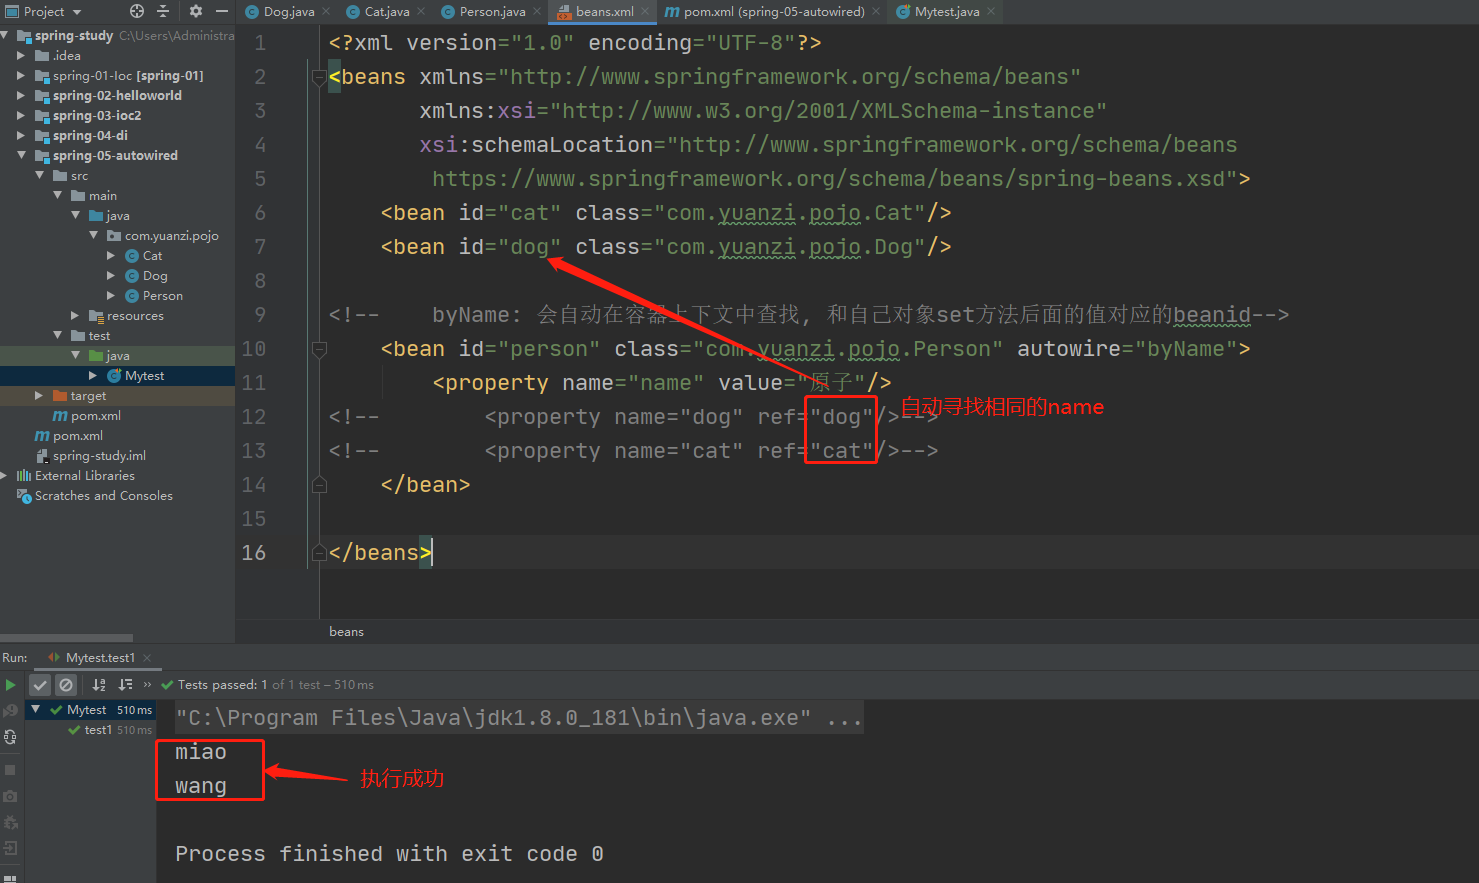Click line number 16 in gutter
Viewport: 1479px width, 883px height.
[254, 553]
